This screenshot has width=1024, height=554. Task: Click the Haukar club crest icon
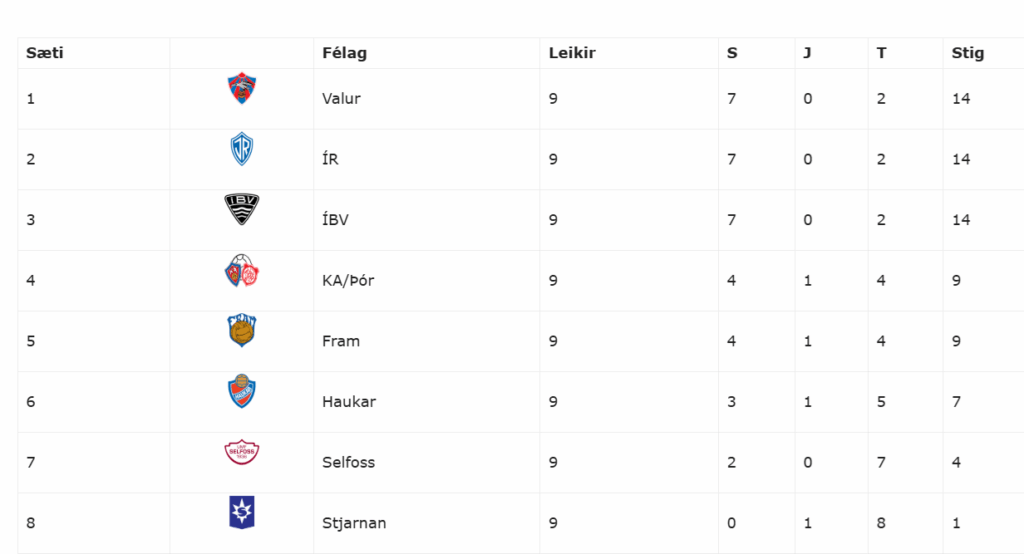(x=242, y=392)
